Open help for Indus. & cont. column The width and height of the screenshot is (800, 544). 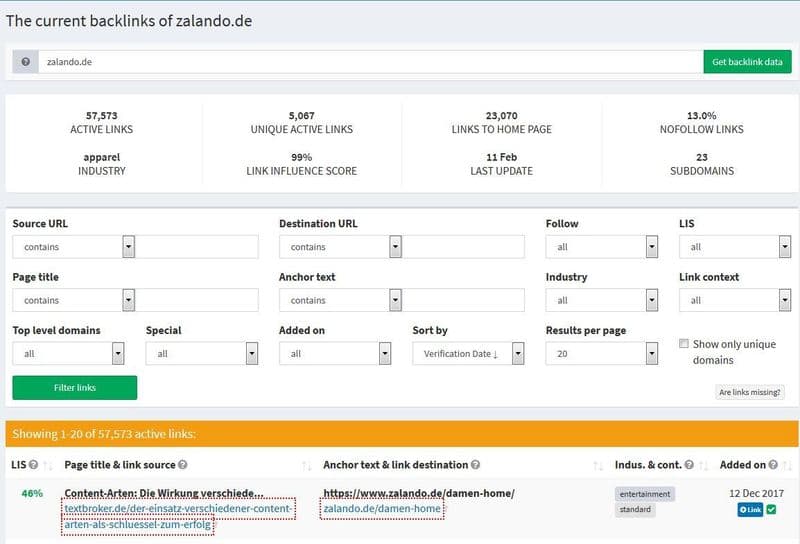point(689,465)
